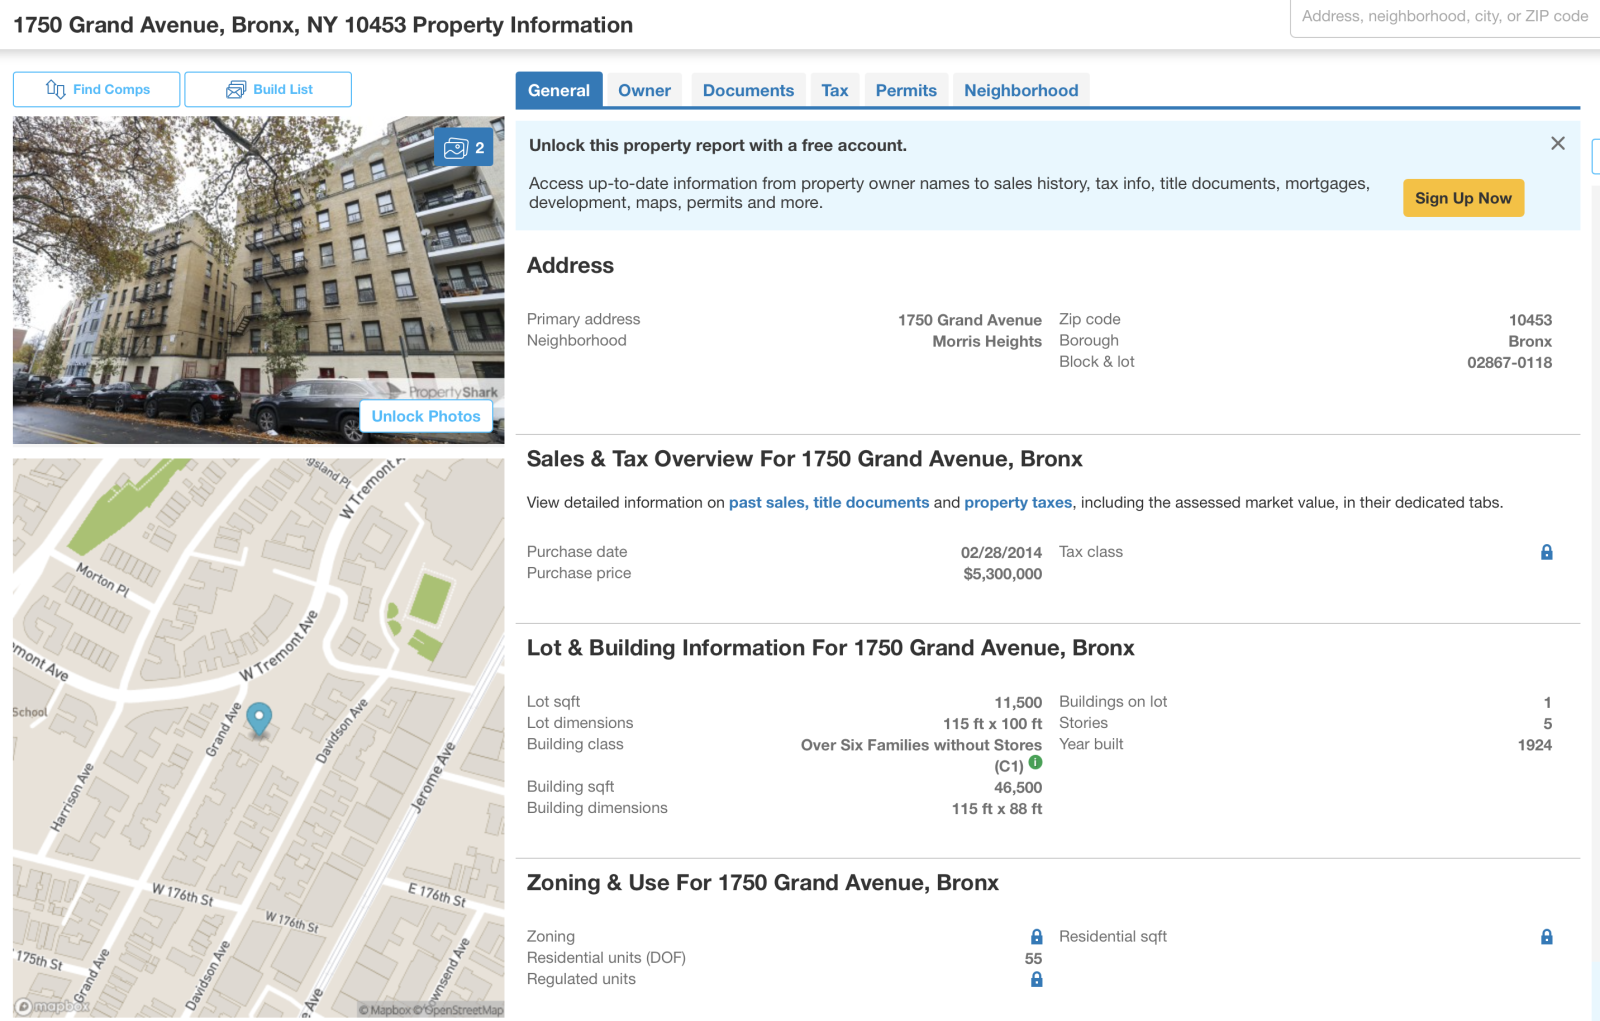Click the lock icon beside Residential sqft
The height and width of the screenshot is (1021, 1600).
tap(1546, 937)
